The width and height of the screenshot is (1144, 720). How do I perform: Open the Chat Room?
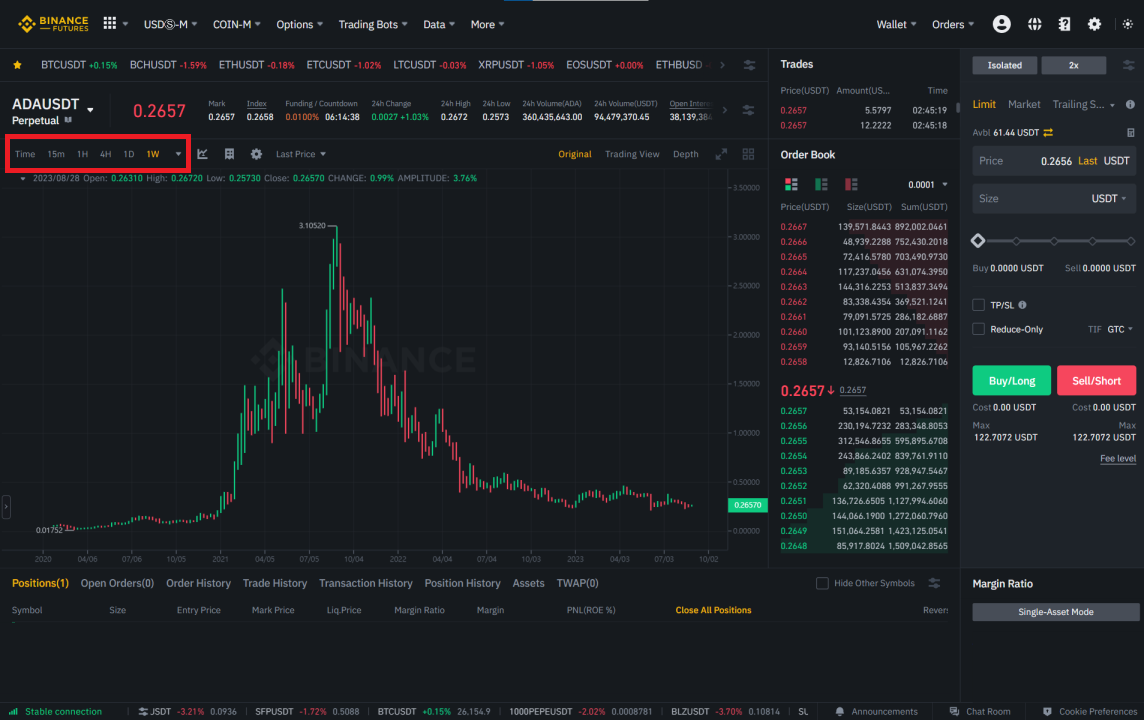coord(980,711)
